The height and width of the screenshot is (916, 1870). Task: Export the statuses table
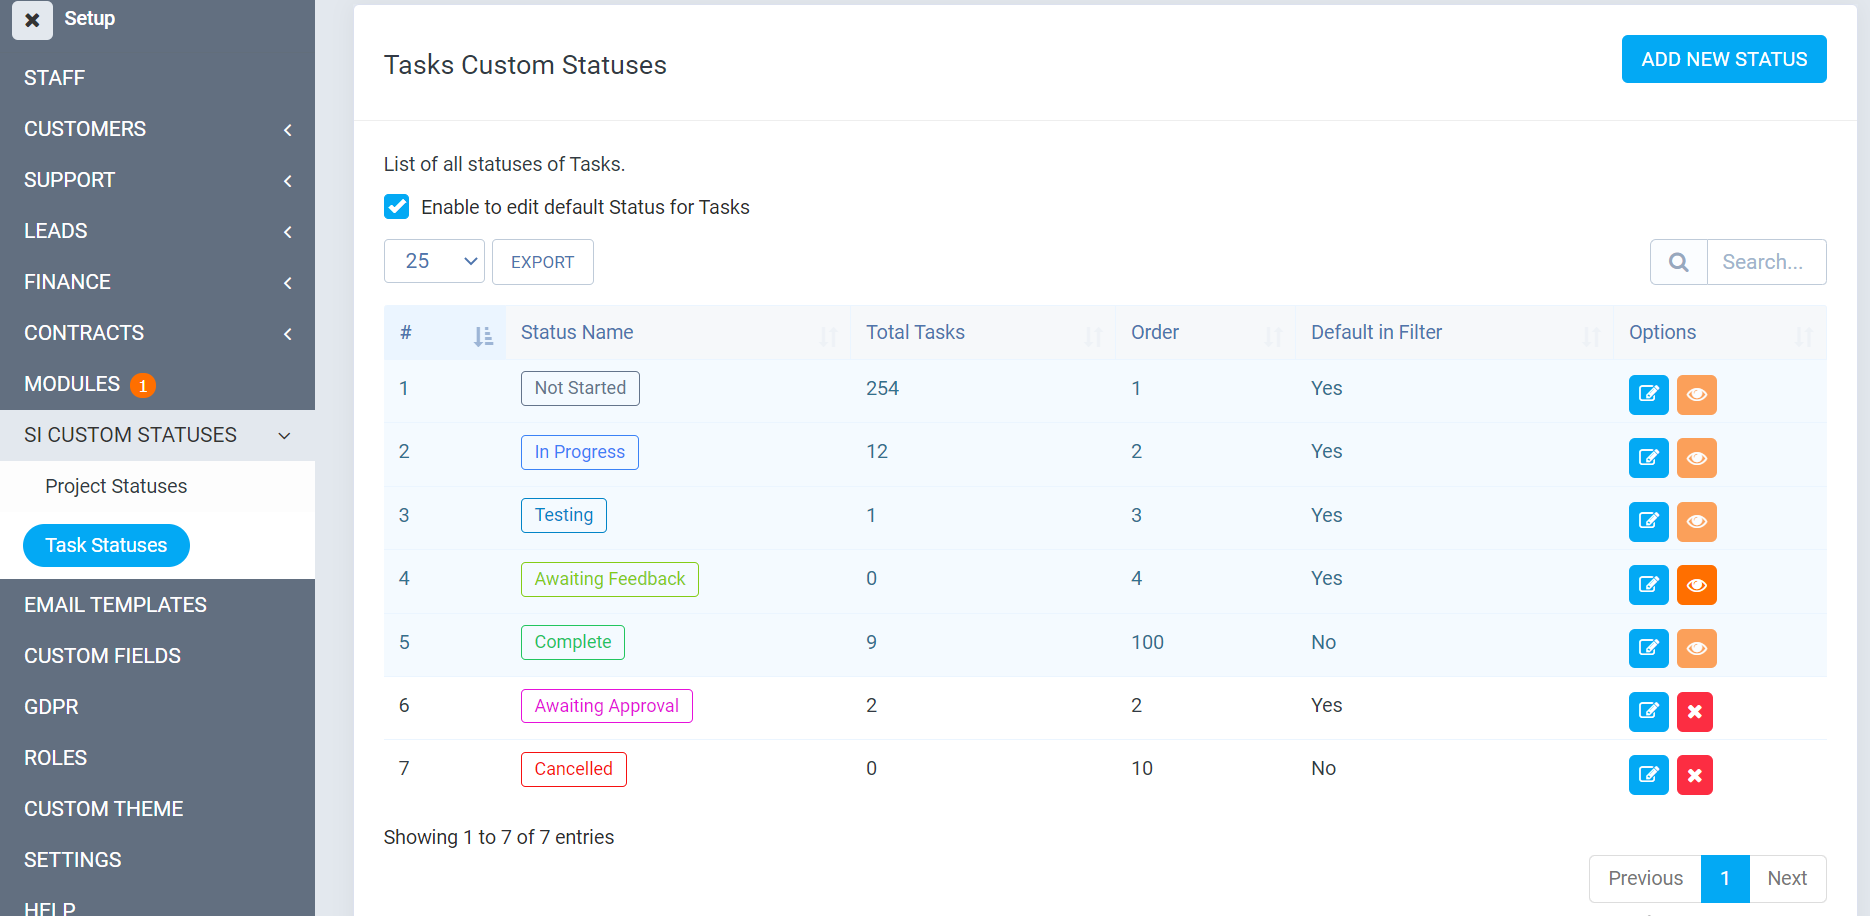coord(542,262)
